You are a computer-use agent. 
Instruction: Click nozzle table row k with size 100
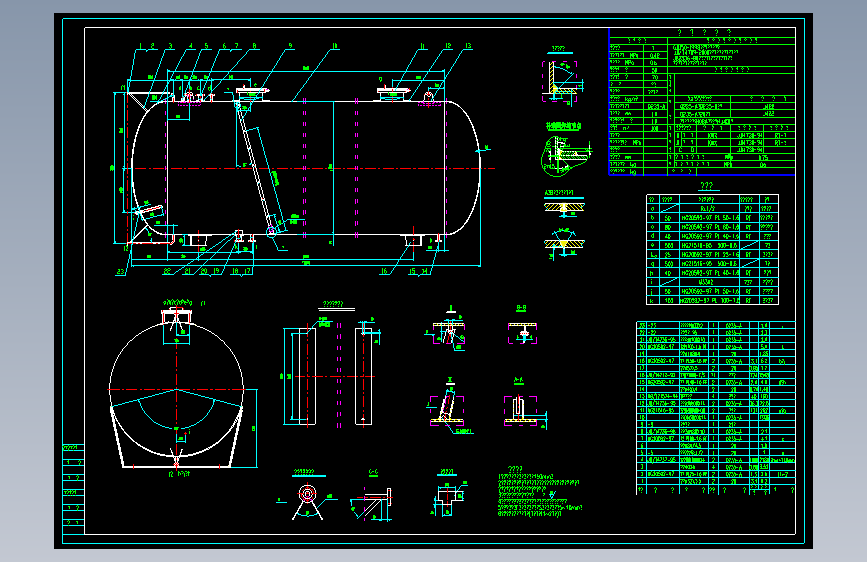(712, 300)
